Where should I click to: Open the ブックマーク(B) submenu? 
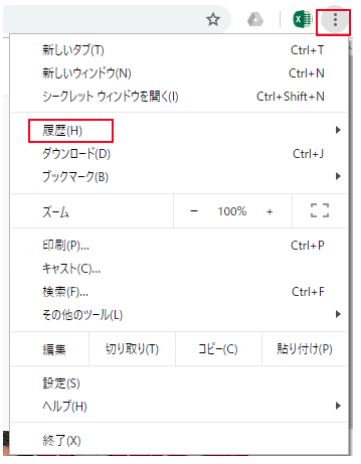tap(179, 177)
